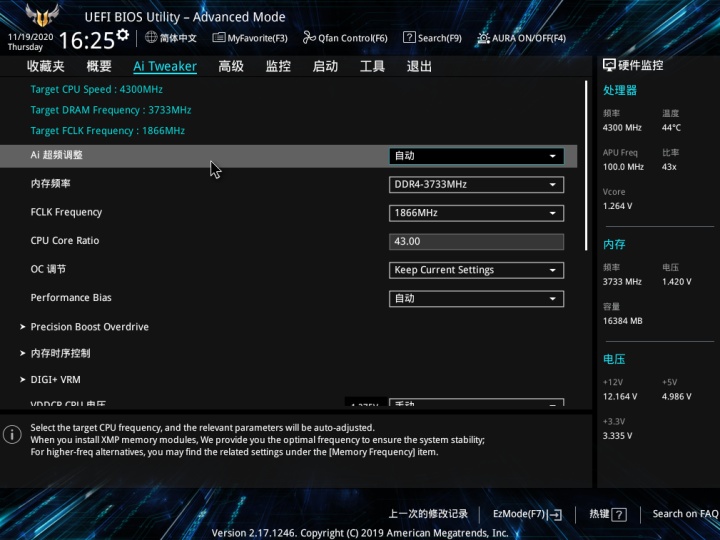Click the settings list vertical scrollbar
720x540 pixels.
(586, 166)
